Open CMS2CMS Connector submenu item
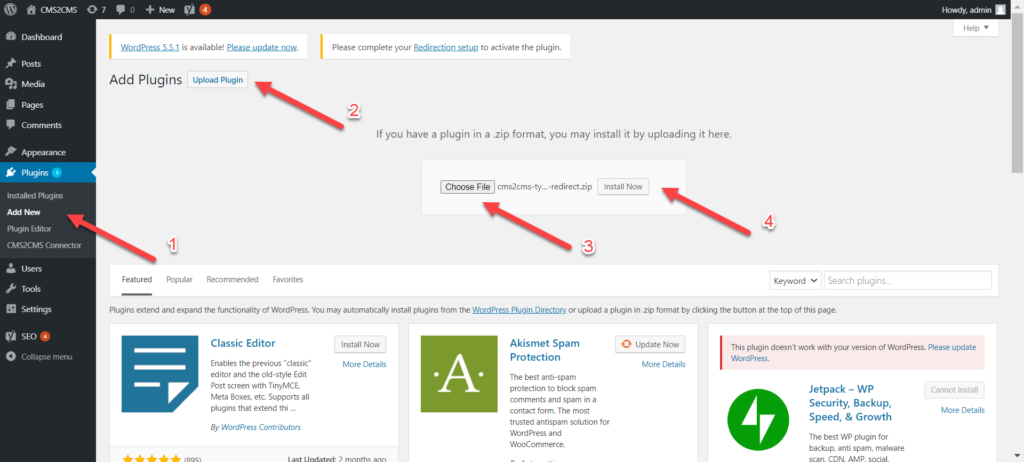This screenshot has width=1024, height=462. pos(44,245)
